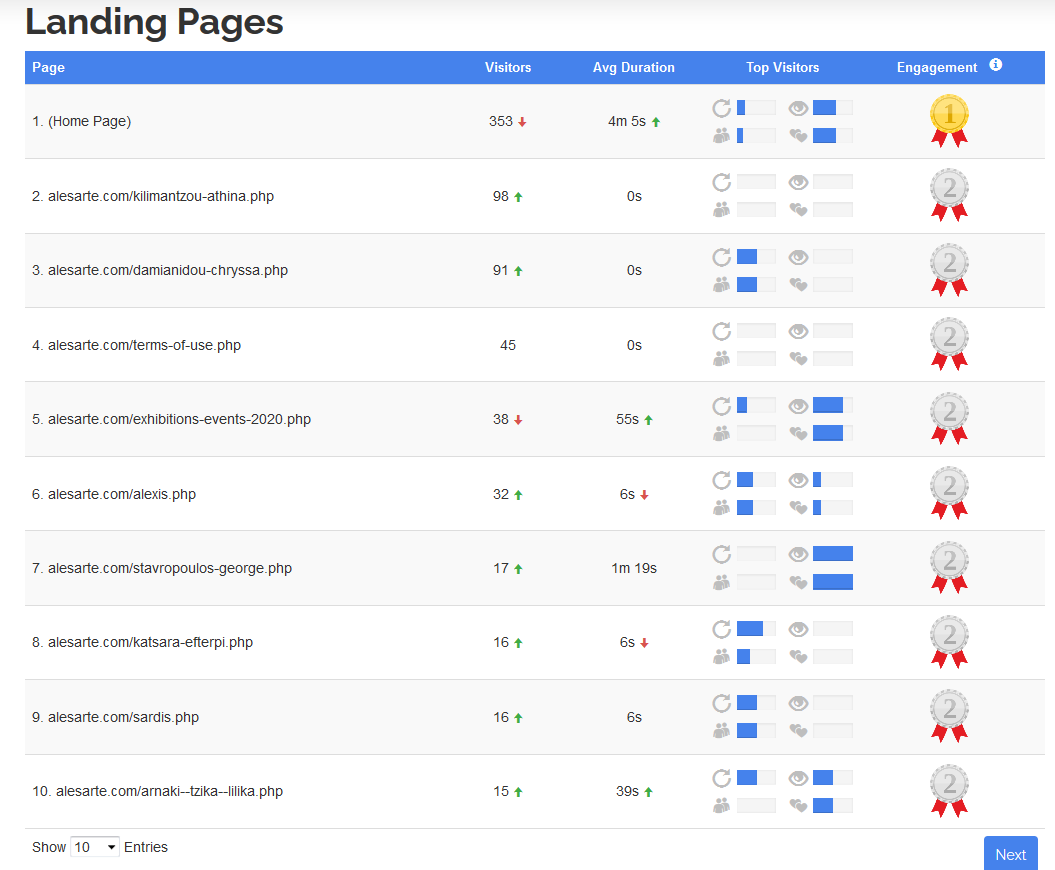The height and width of the screenshot is (870, 1055).
Task: Open alesarte.com/stavropoulos-george.php entry
Action: [161, 568]
